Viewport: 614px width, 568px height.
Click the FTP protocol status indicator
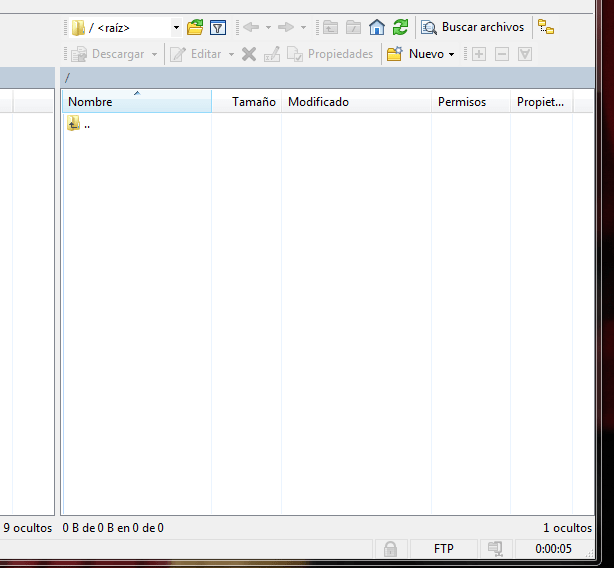coord(444,549)
